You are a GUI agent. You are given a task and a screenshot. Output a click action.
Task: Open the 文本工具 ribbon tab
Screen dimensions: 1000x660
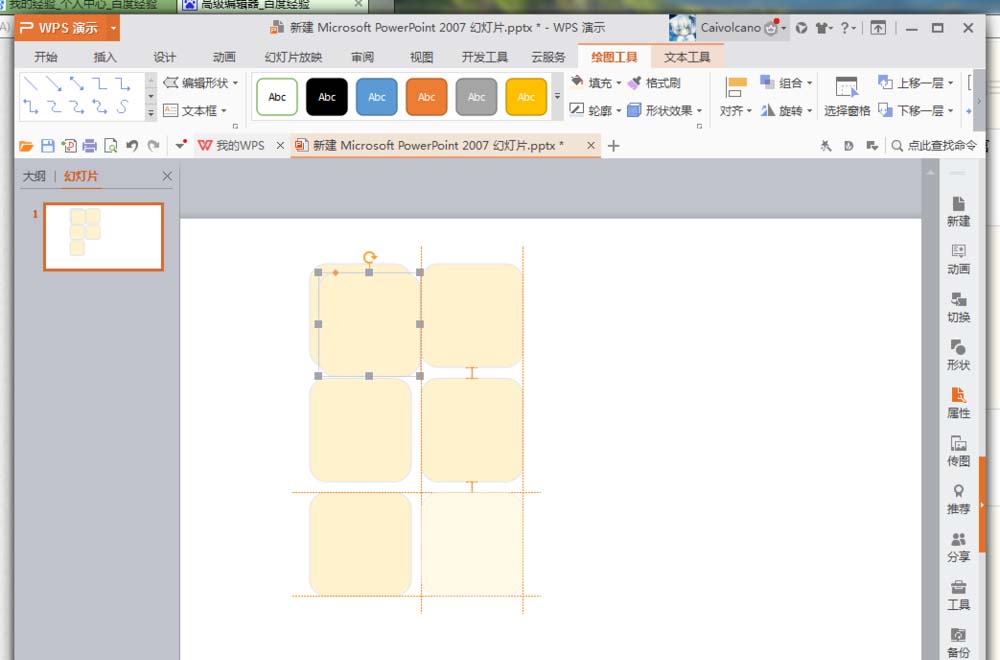point(687,57)
